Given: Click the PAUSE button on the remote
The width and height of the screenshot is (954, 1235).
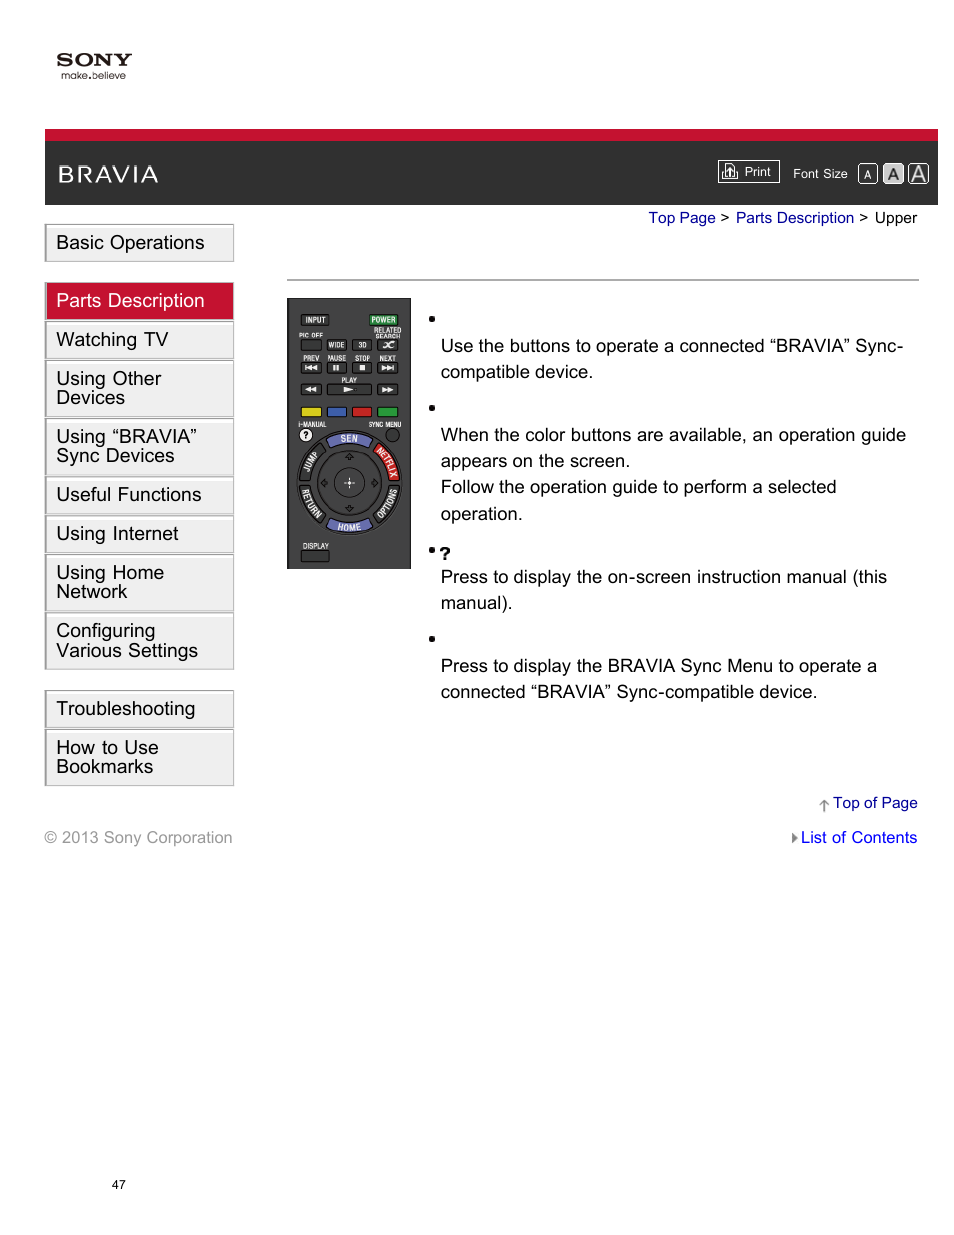Looking at the screenshot, I should pyautogui.click(x=337, y=367).
